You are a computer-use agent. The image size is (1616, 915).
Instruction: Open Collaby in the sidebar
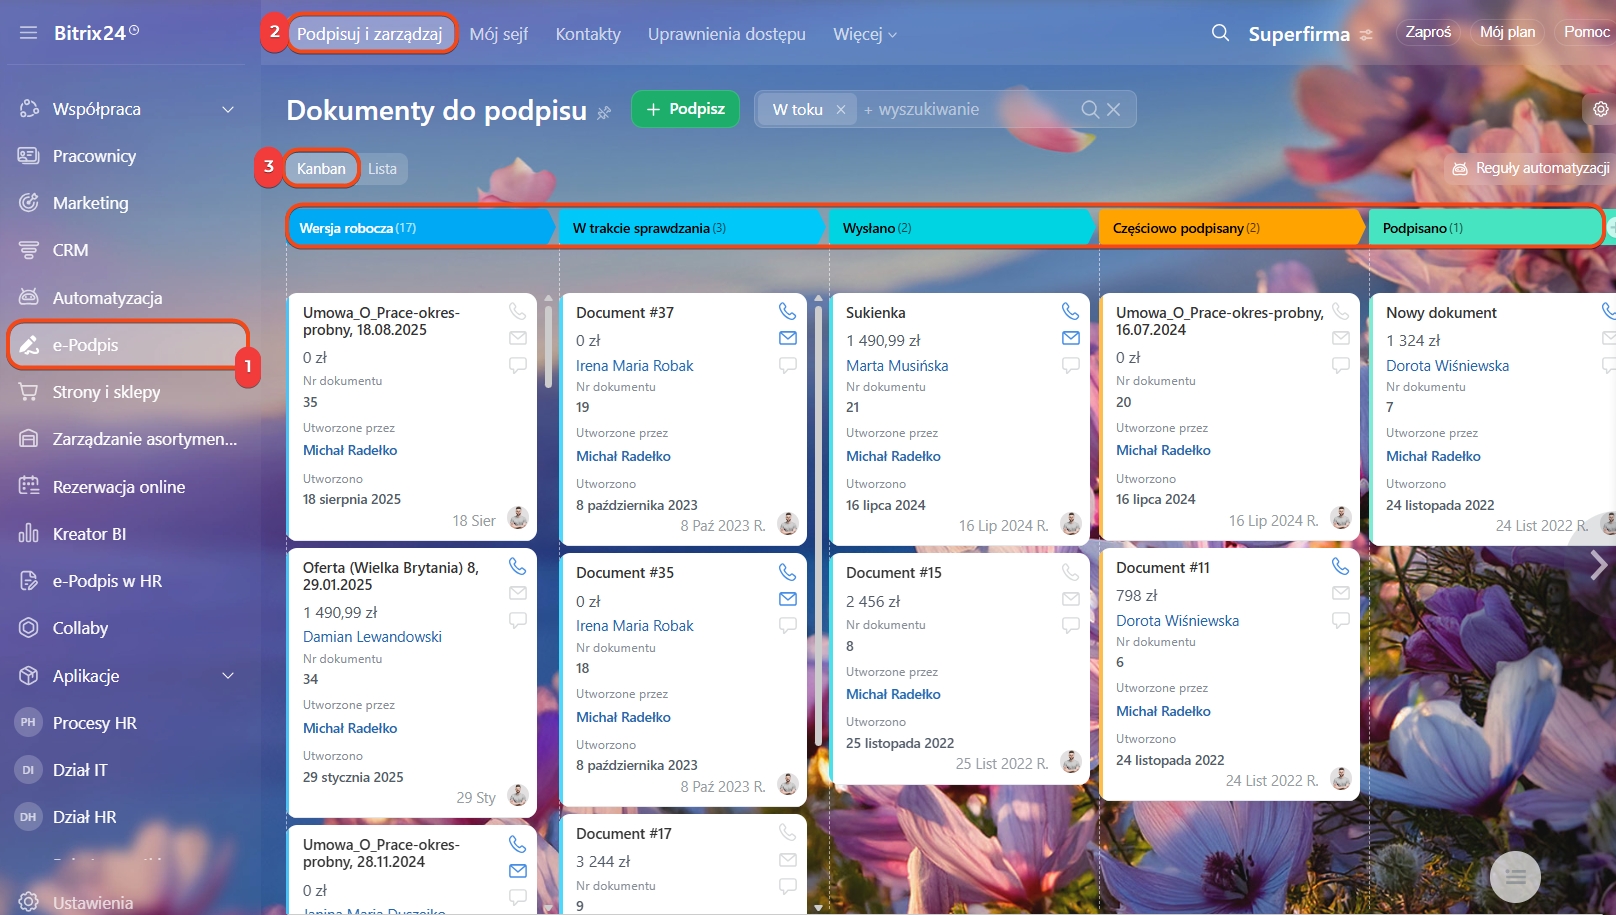point(80,628)
